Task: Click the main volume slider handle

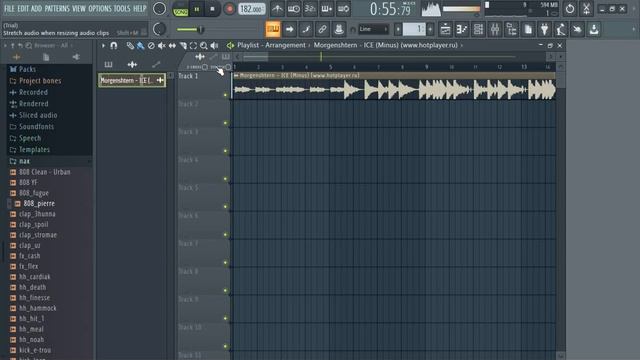Action: [x=200, y=29]
